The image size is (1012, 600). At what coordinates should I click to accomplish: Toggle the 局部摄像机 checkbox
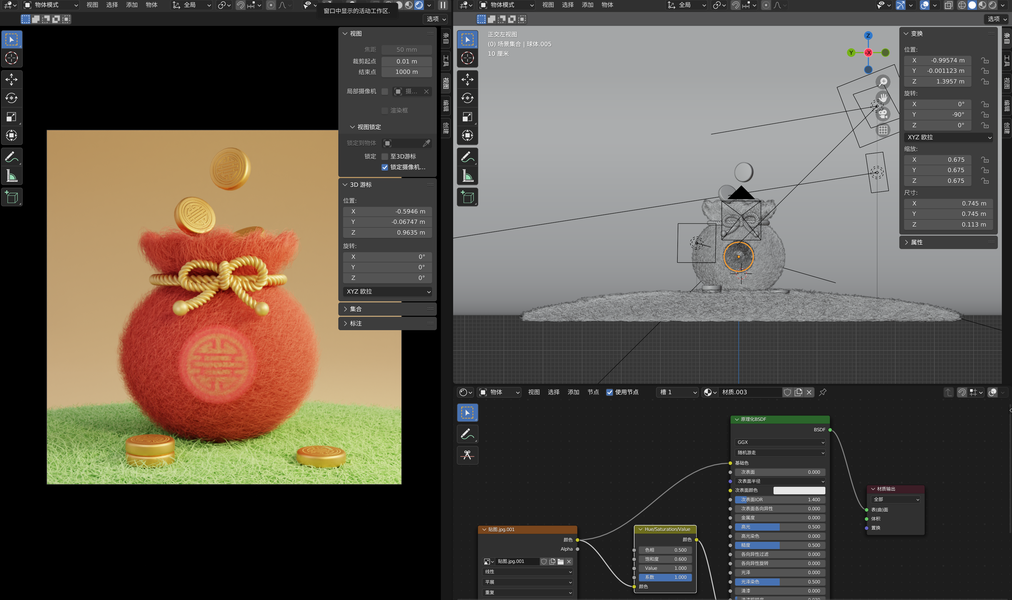[385, 92]
